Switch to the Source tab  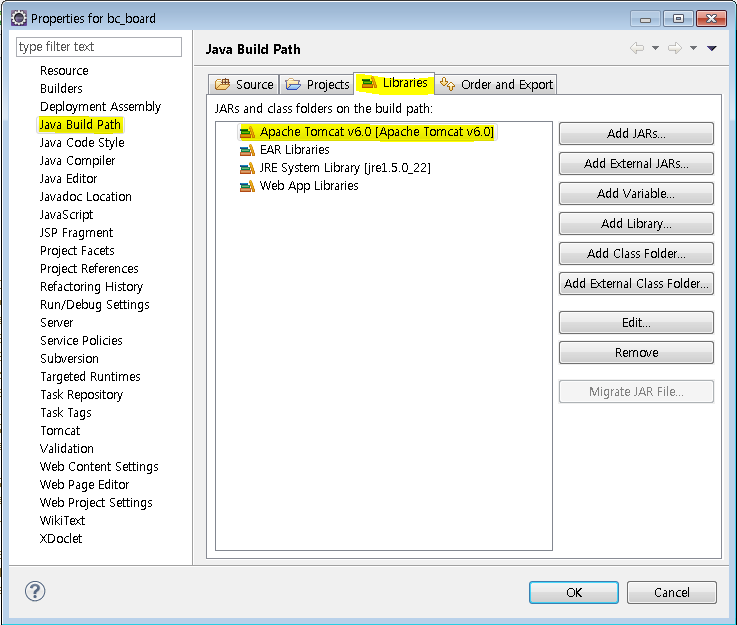244,85
